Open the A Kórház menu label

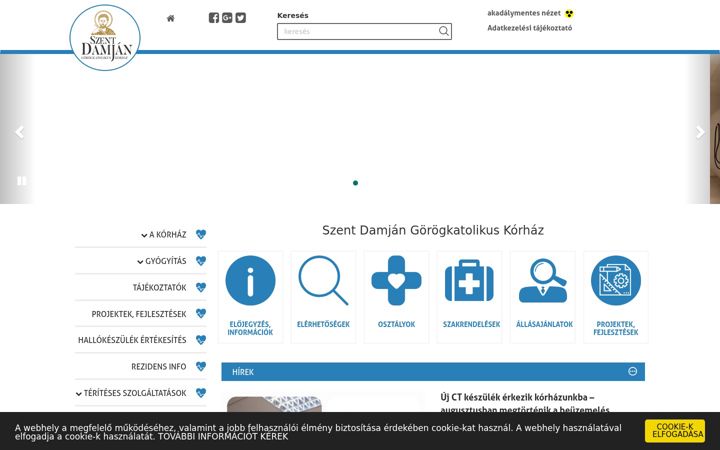168,235
